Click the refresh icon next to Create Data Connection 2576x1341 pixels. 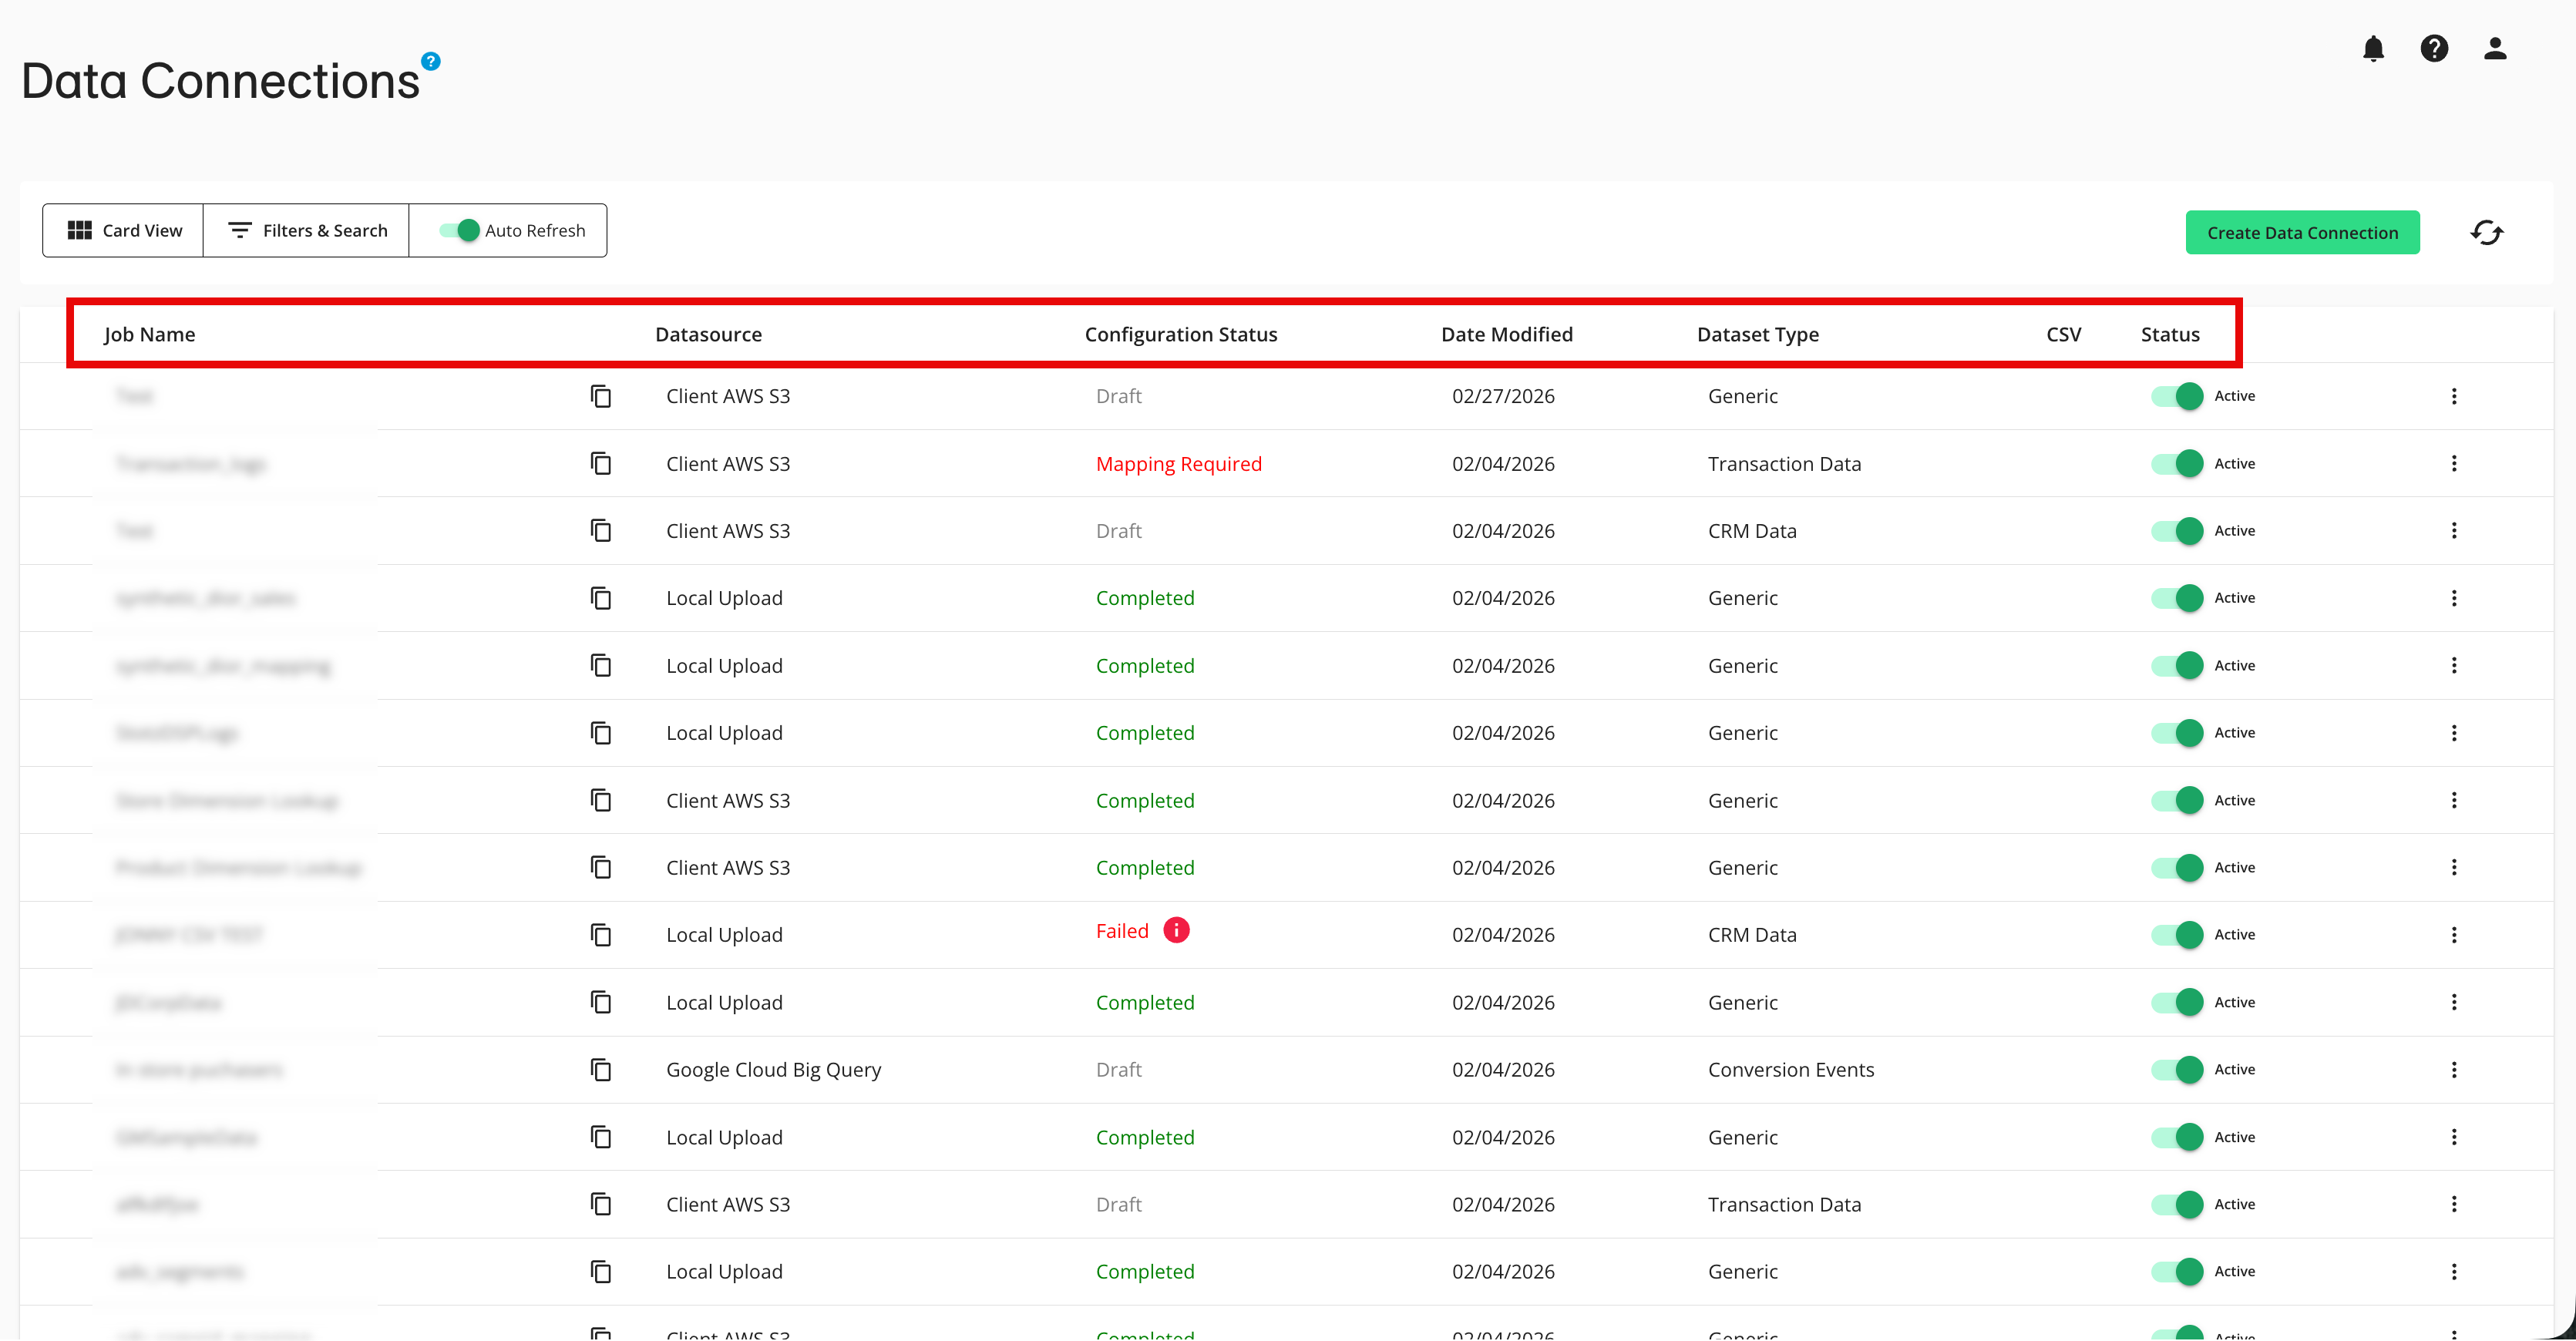tap(2487, 232)
